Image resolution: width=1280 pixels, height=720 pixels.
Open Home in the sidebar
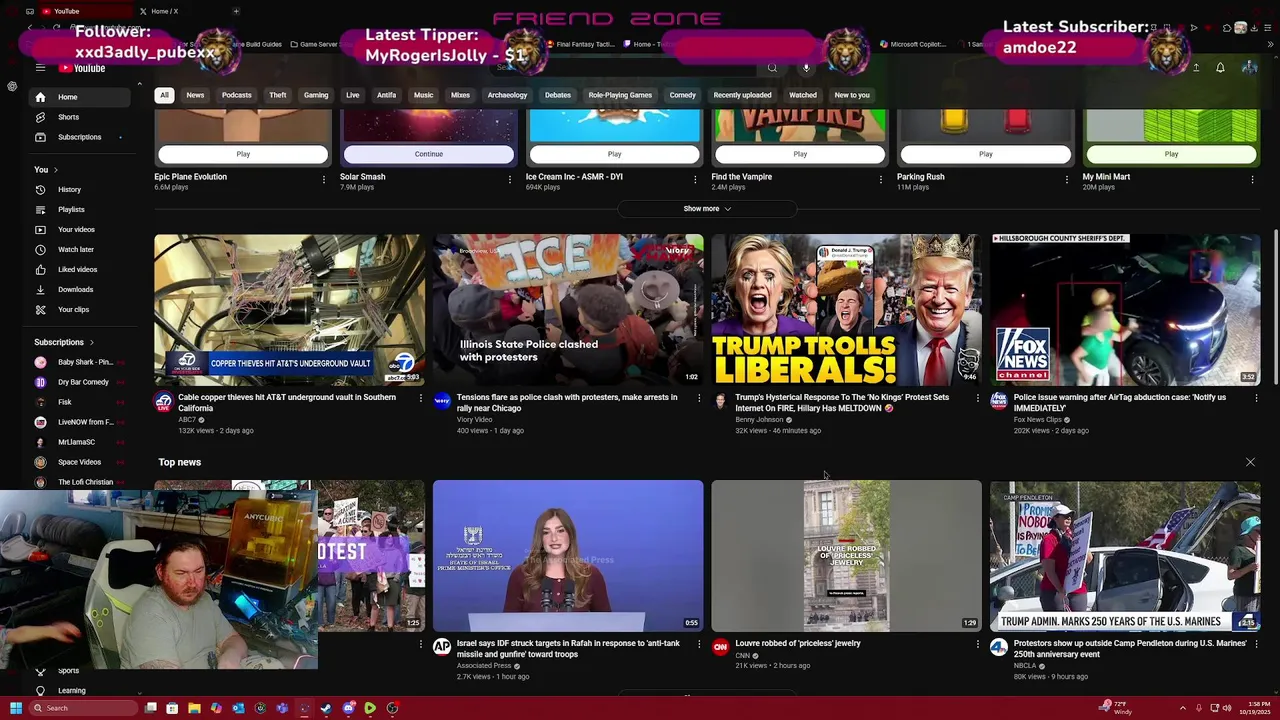pyautogui.click(x=79, y=97)
